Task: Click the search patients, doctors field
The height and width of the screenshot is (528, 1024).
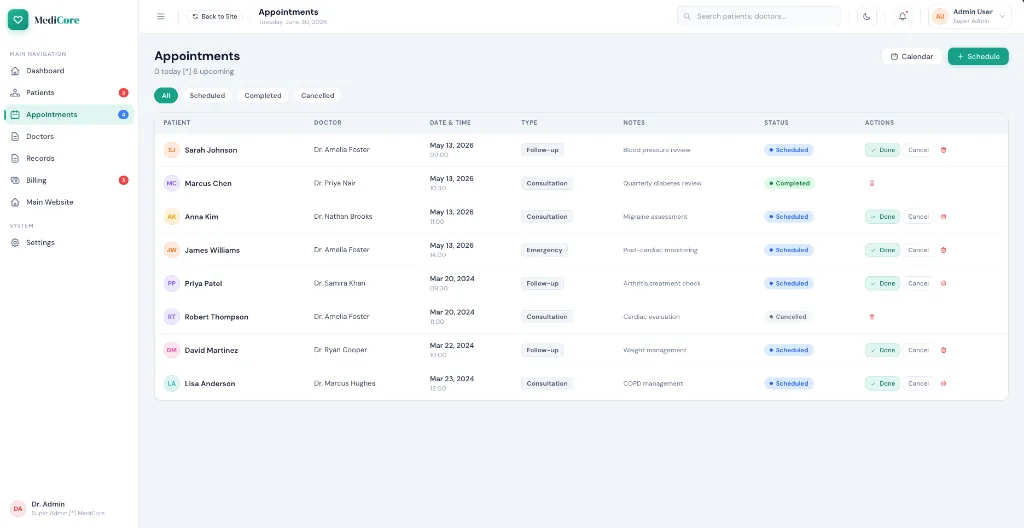Action: point(759,16)
